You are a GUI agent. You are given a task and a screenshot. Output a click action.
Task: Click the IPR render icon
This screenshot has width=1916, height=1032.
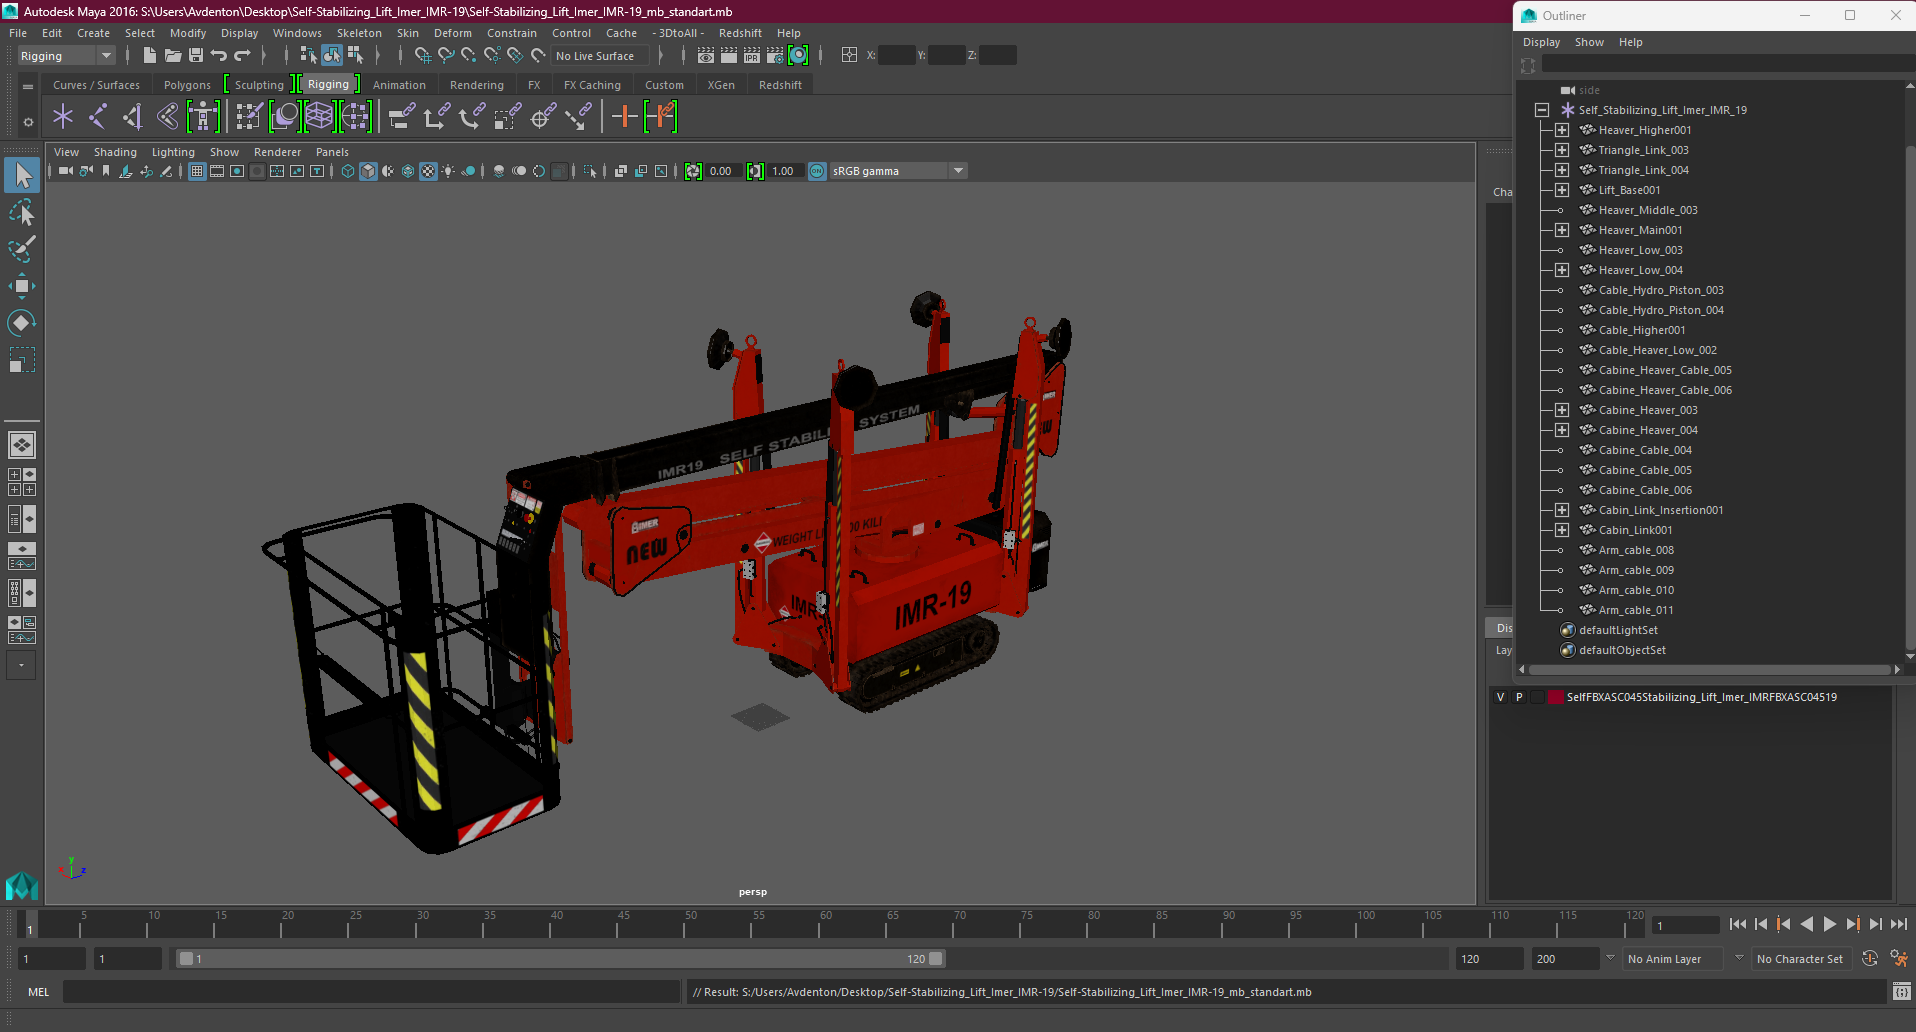(752, 56)
